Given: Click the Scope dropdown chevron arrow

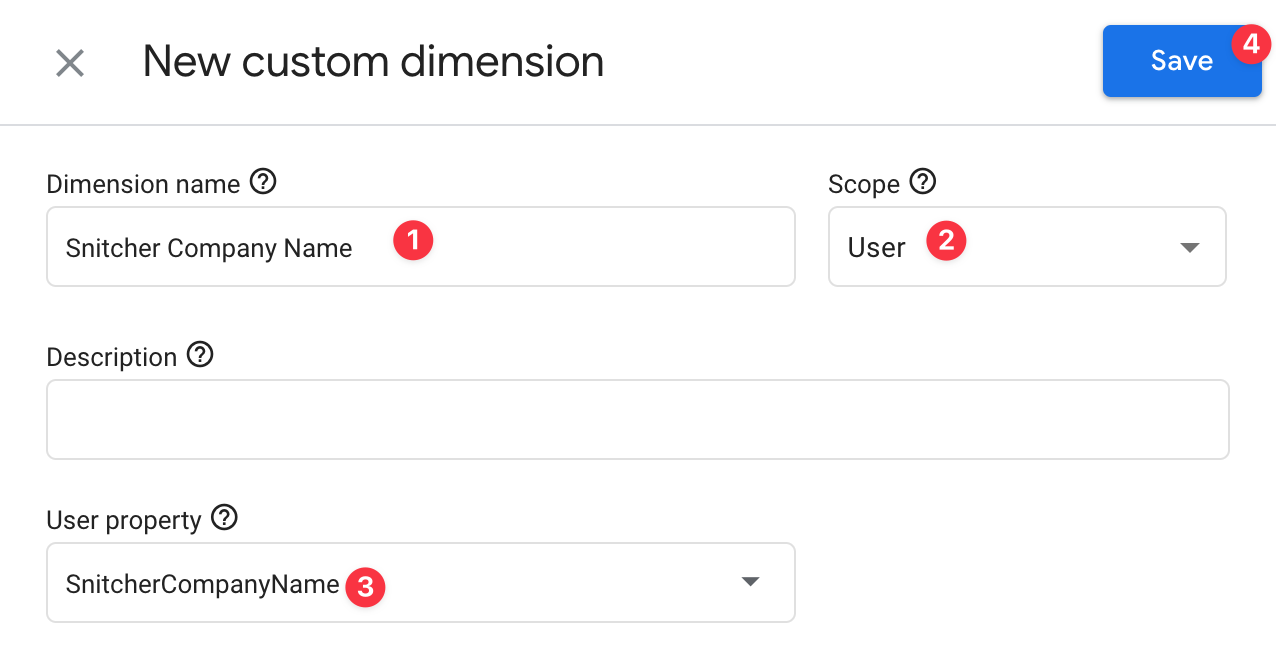Looking at the screenshot, I should (x=1189, y=246).
